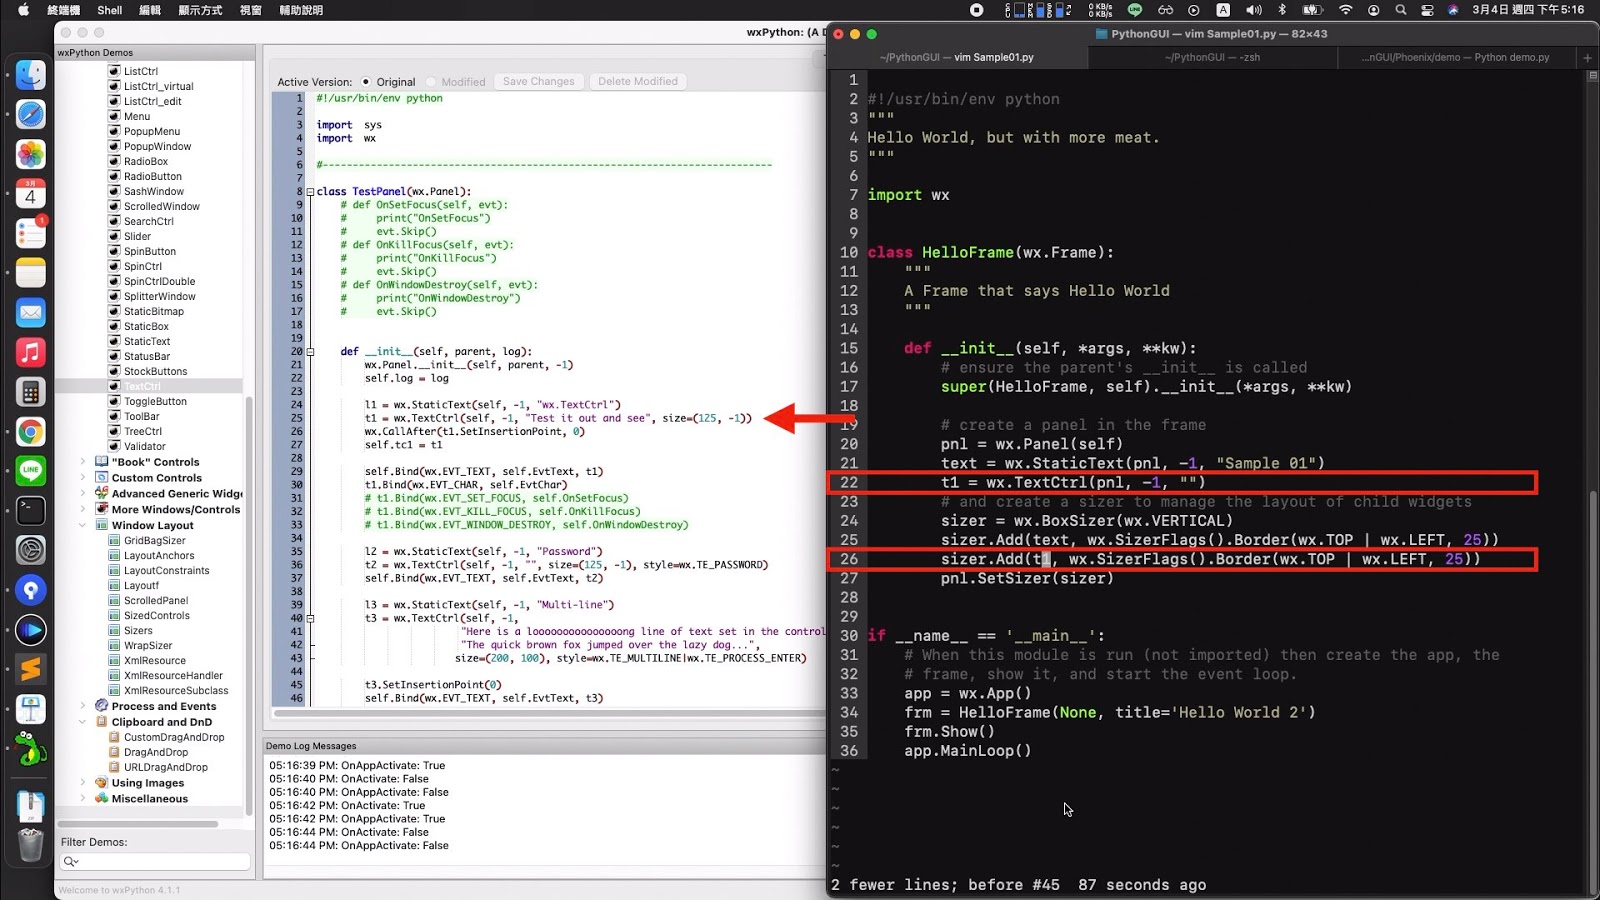
Task: Switch to Terminal via its Dock icon
Action: coord(31,511)
